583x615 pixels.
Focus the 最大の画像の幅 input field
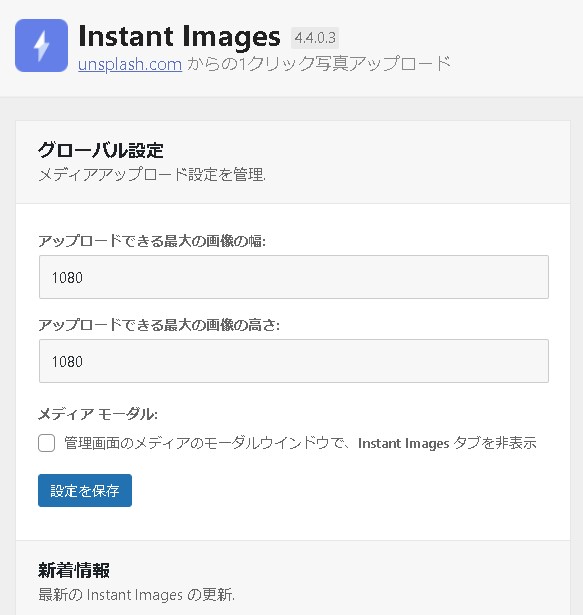(x=294, y=277)
